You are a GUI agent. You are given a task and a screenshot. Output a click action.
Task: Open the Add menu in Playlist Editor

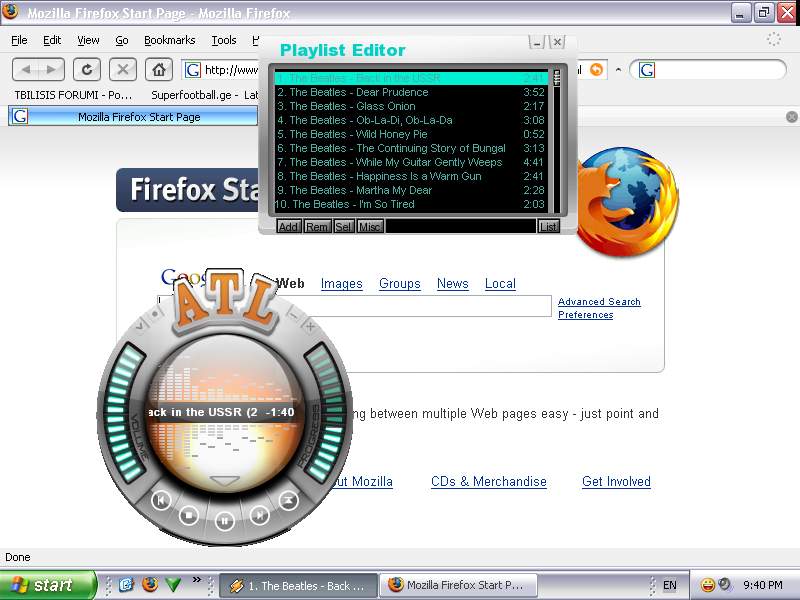288,227
